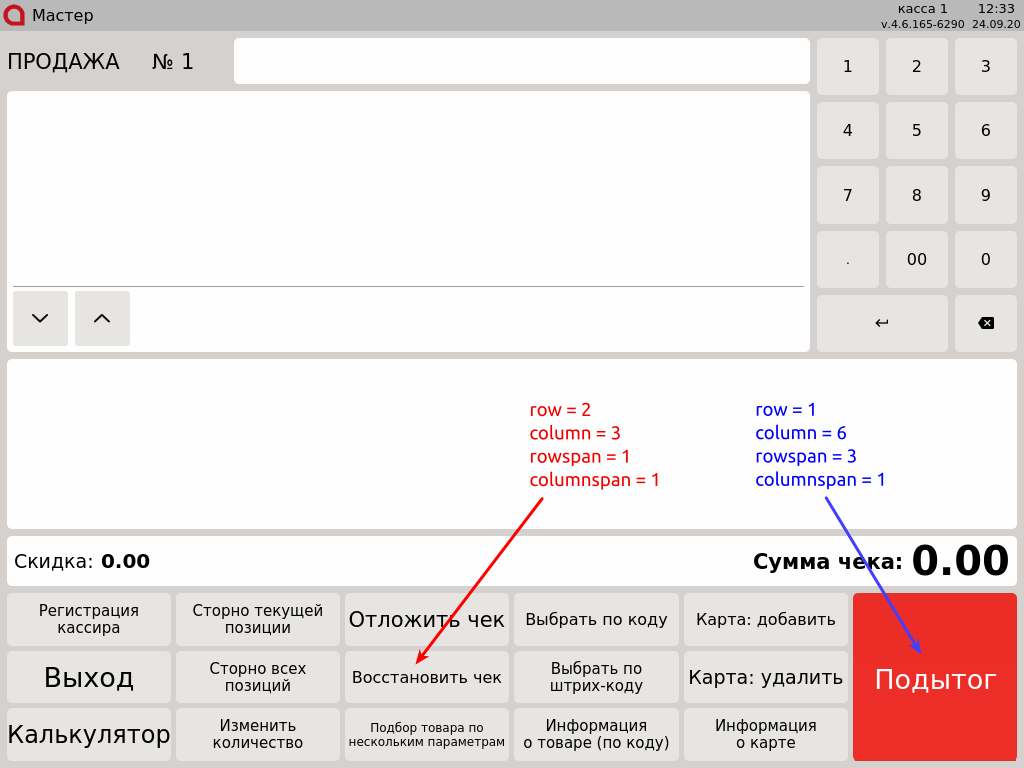This screenshot has width=1024, height=768.
Task: Click the scroll up chevron button
Action: click(102, 318)
